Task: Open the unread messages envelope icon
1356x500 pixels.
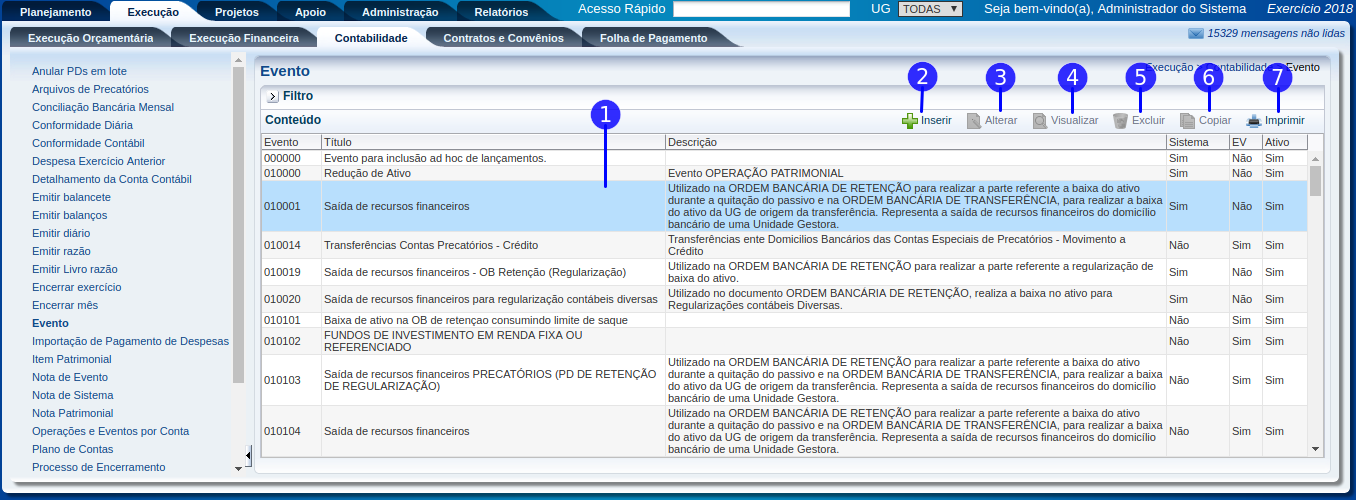Action: (1195, 33)
